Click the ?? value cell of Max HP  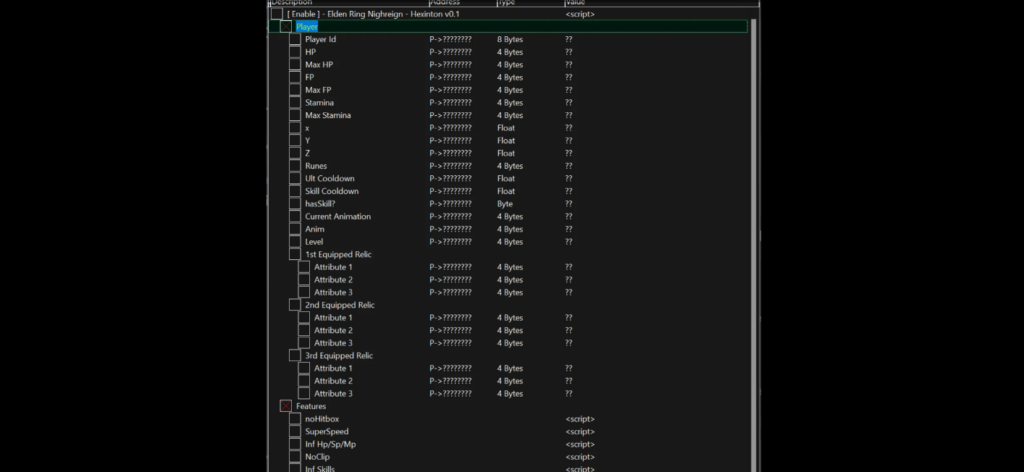pyautogui.click(x=569, y=65)
